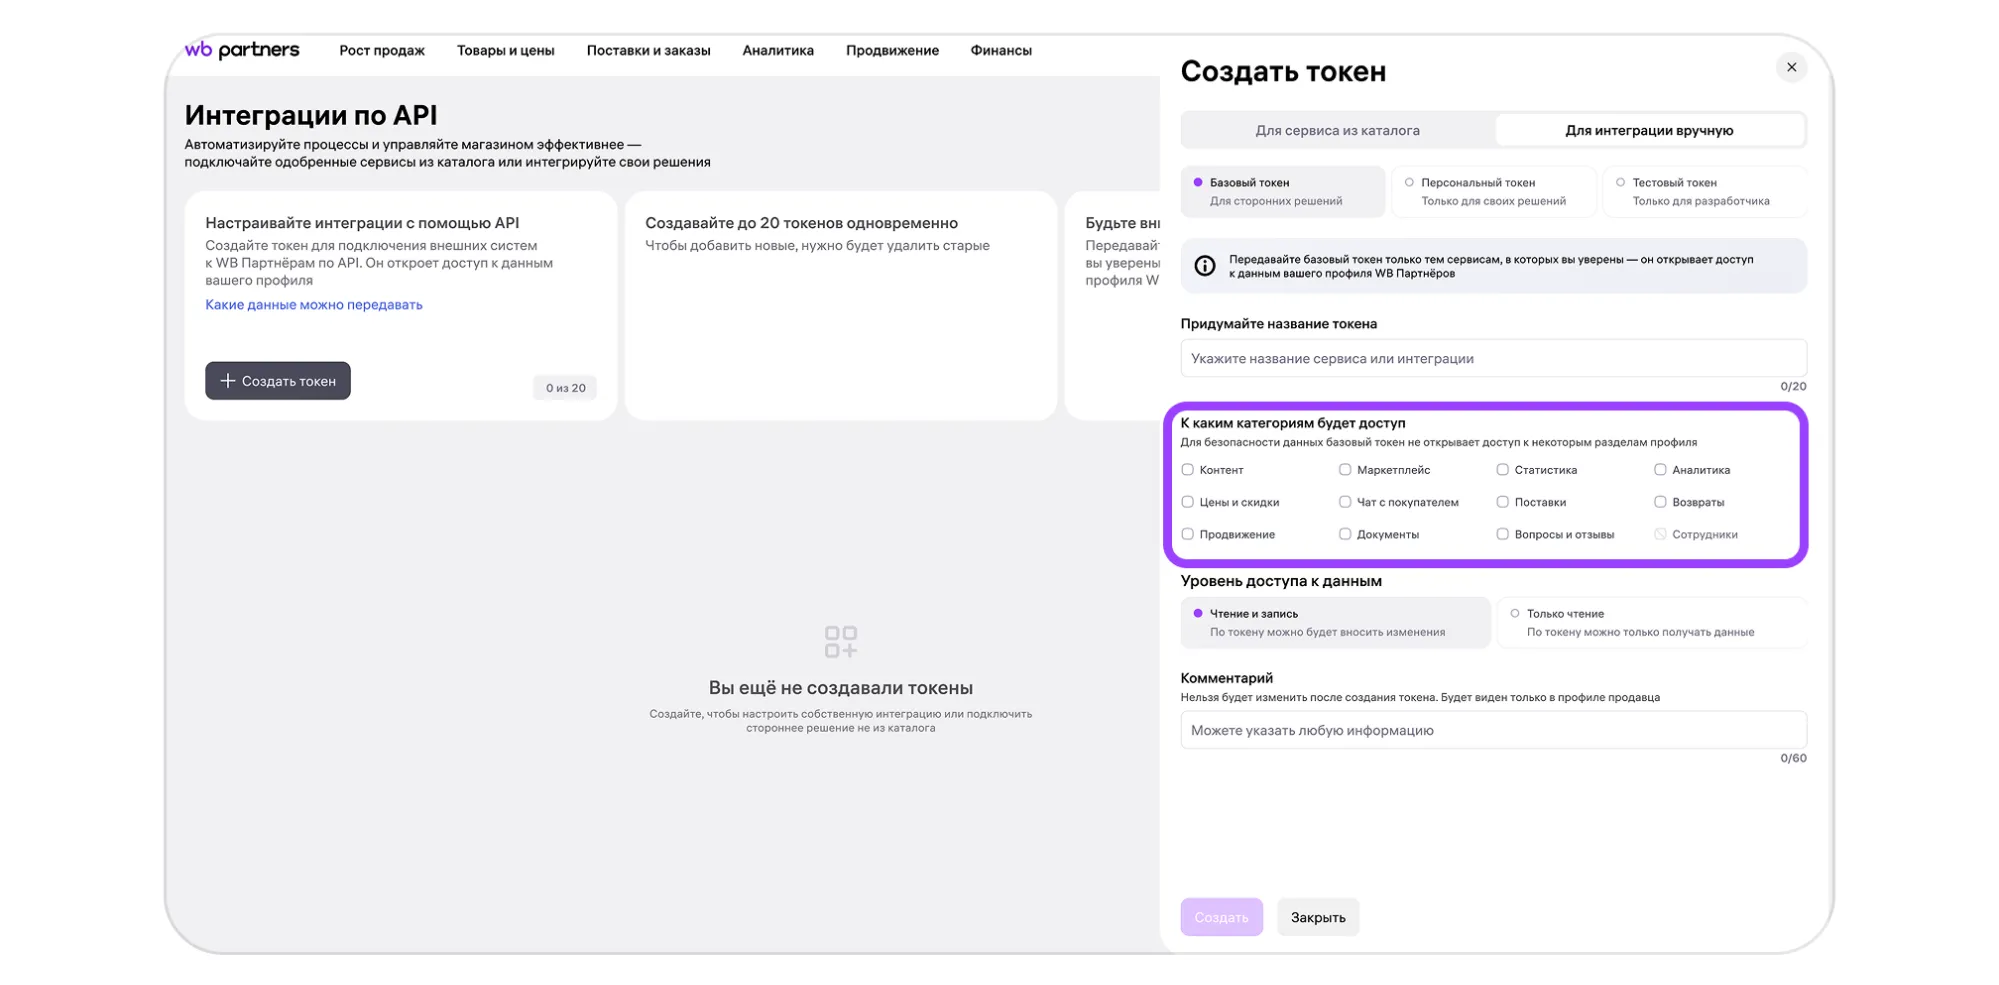The width and height of the screenshot is (1999, 985).
Task: Click the info icon in the warning banner
Action: pos(1204,266)
